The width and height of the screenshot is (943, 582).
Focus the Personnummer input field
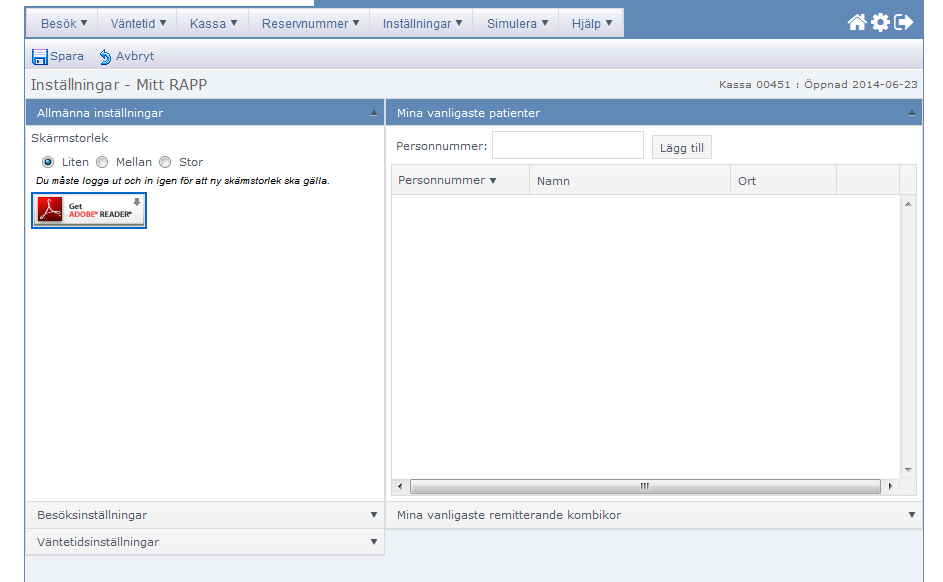pyautogui.click(x=568, y=146)
